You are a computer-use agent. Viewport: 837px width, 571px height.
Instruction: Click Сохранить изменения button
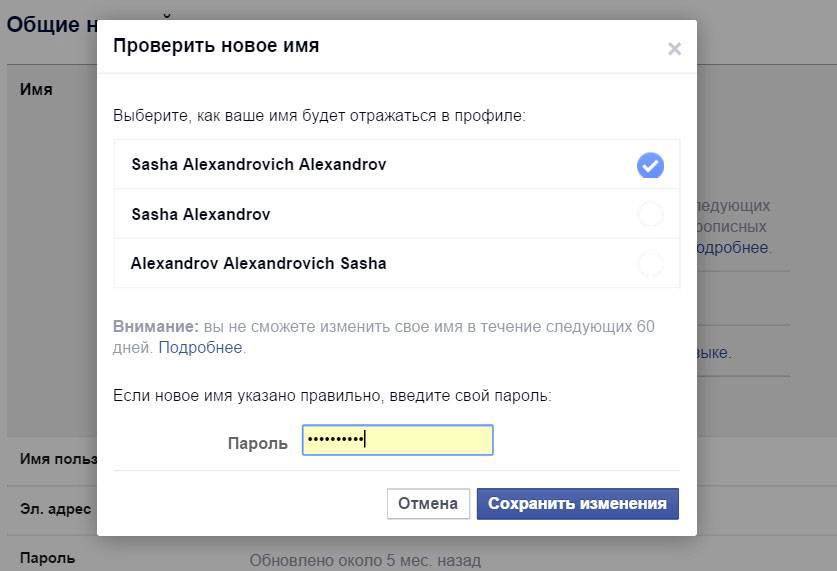(577, 504)
